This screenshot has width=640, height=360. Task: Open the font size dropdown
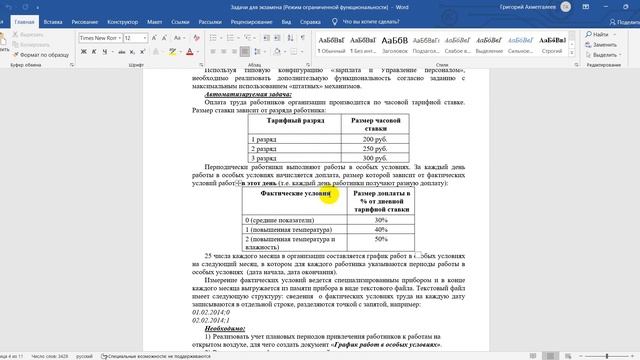[x=144, y=38]
